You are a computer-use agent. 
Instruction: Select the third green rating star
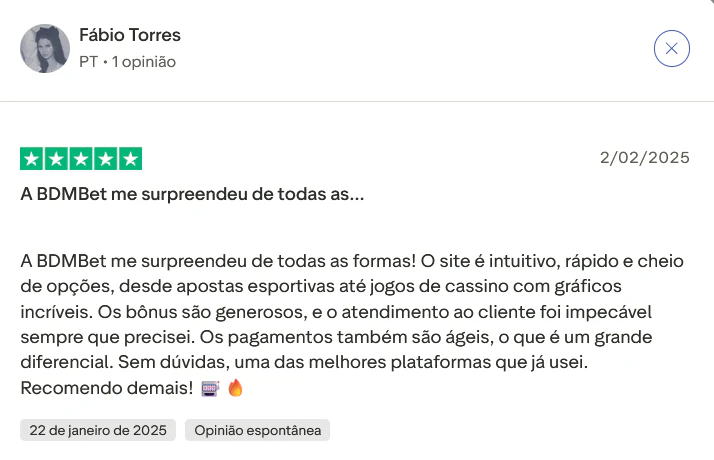point(81,158)
